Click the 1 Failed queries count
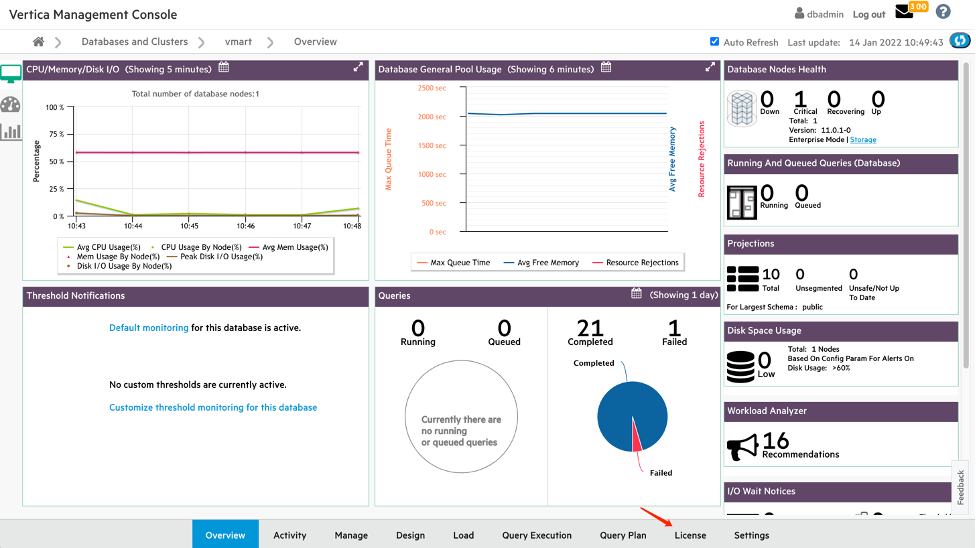The width and height of the screenshot is (976, 548). pos(674,328)
